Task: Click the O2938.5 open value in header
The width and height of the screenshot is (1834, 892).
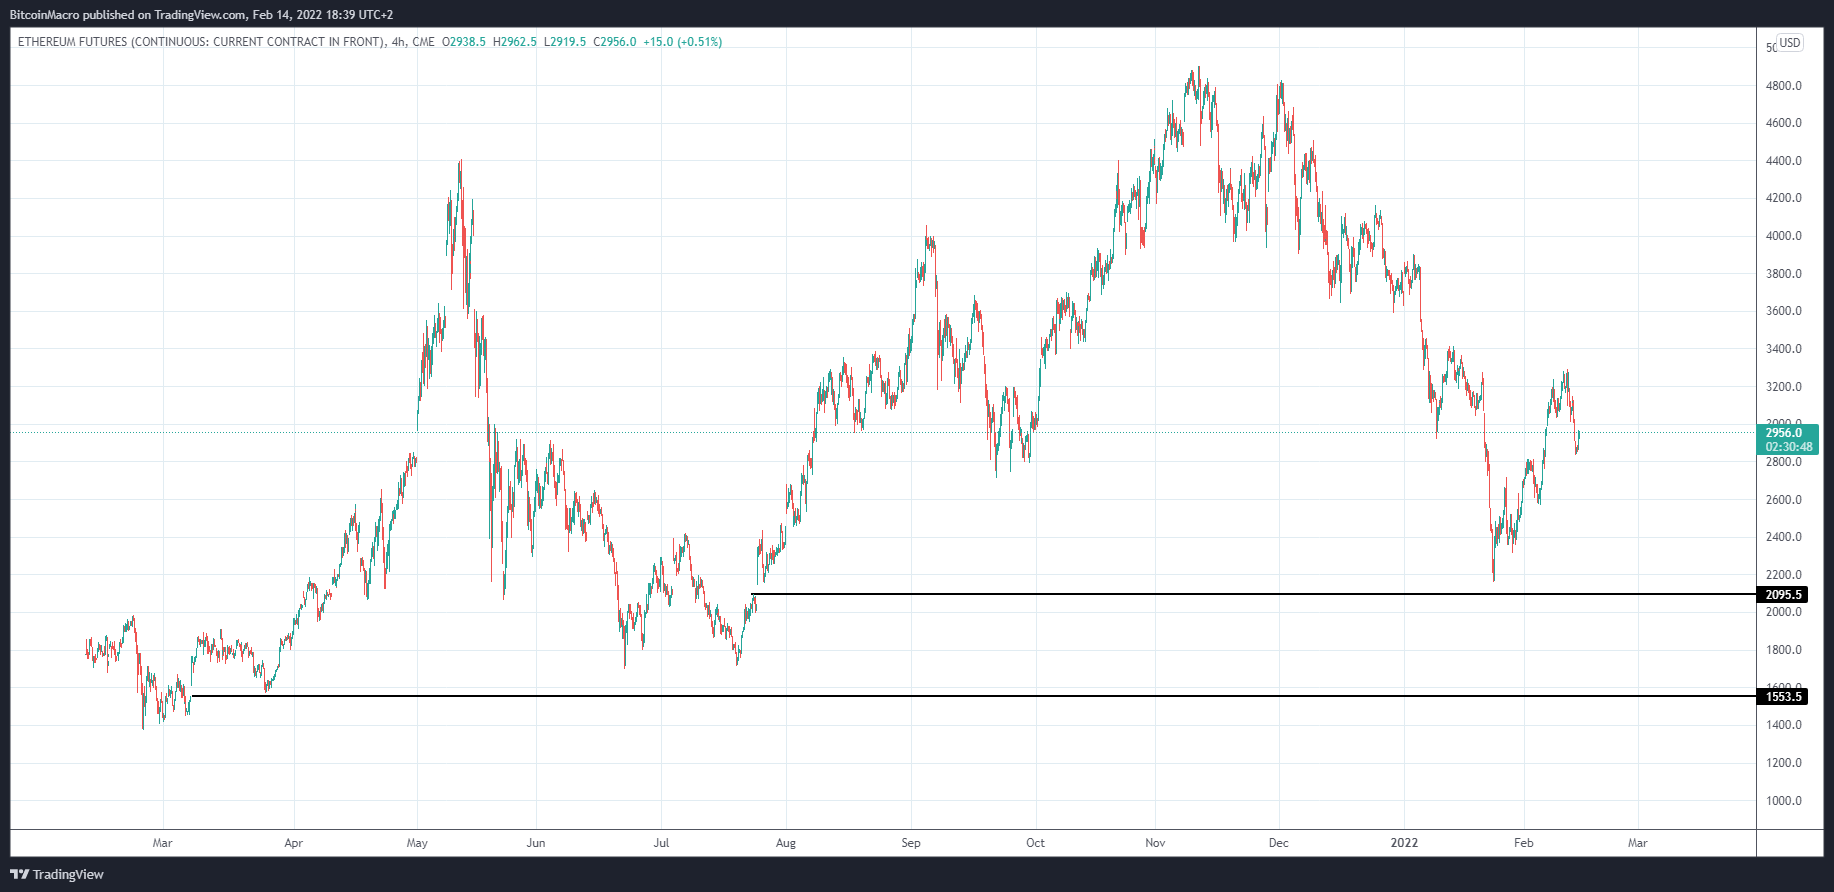Action: [x=464, y=42]
